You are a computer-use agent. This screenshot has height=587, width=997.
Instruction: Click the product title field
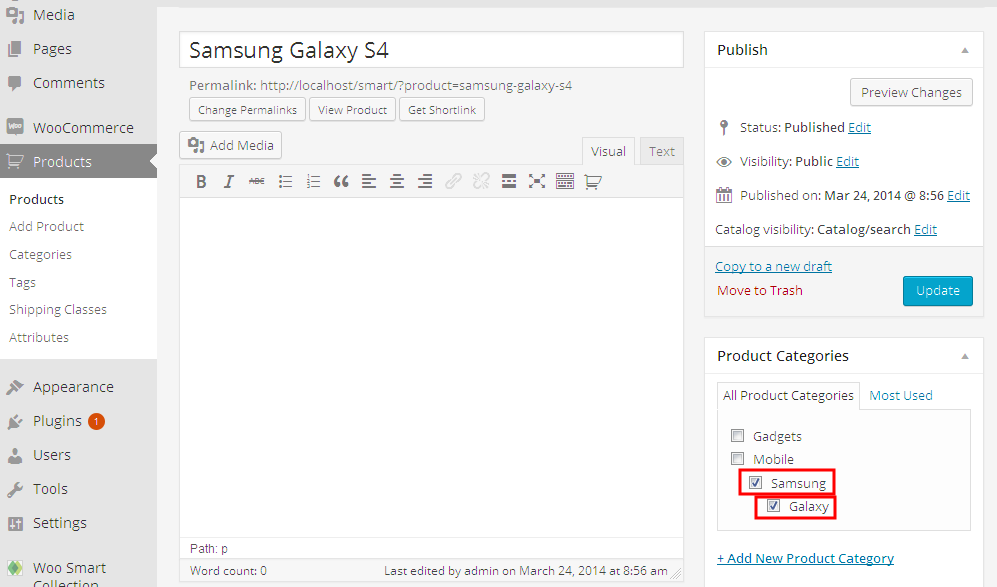click(x=431, y=50)
